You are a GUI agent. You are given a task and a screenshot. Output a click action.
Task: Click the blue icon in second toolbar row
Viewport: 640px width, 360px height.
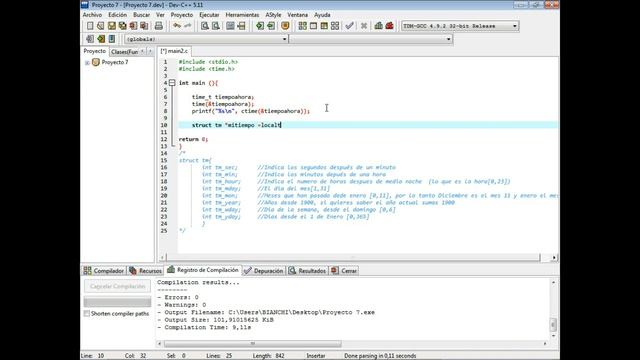112,39
